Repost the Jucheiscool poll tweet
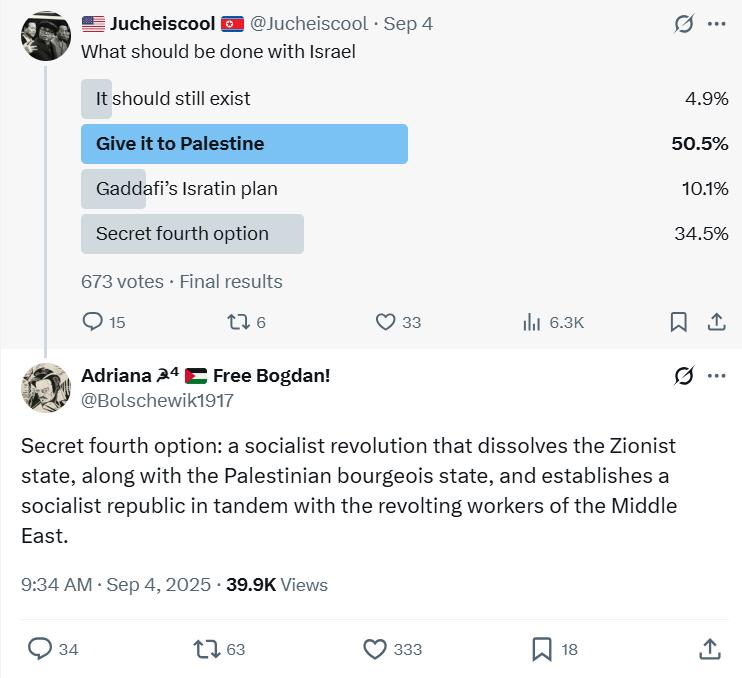This screenshot has width=742, height=678. pyautogui.click(x=238, y=322)
